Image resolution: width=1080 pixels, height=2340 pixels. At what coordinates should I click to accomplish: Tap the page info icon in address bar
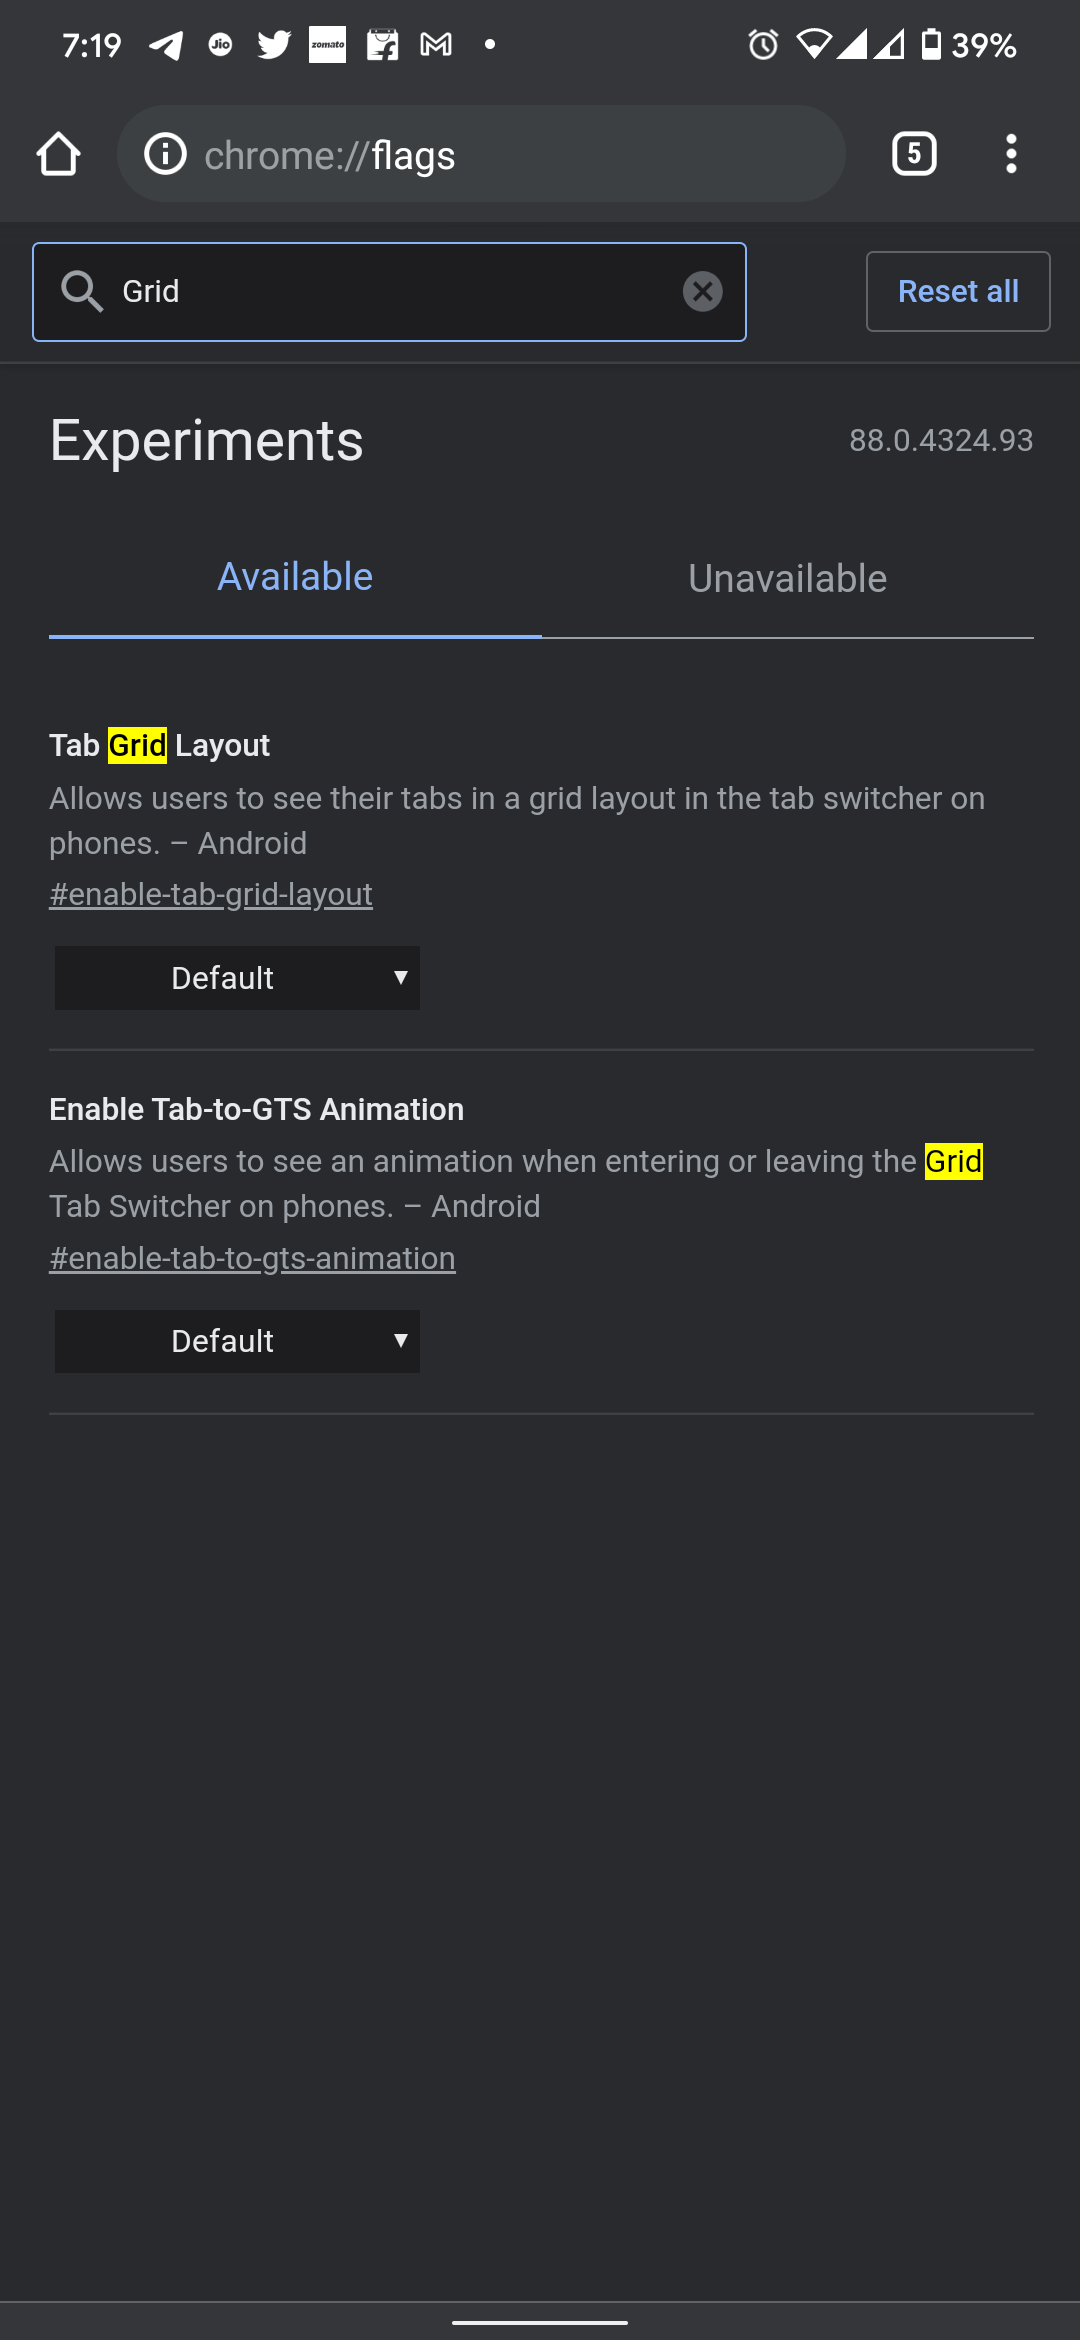164,153
